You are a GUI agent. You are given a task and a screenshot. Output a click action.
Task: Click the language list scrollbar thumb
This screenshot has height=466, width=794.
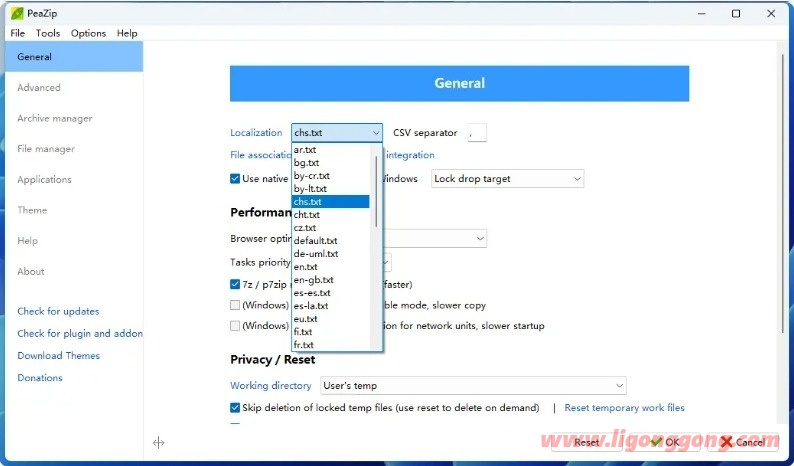pos(376,191)
